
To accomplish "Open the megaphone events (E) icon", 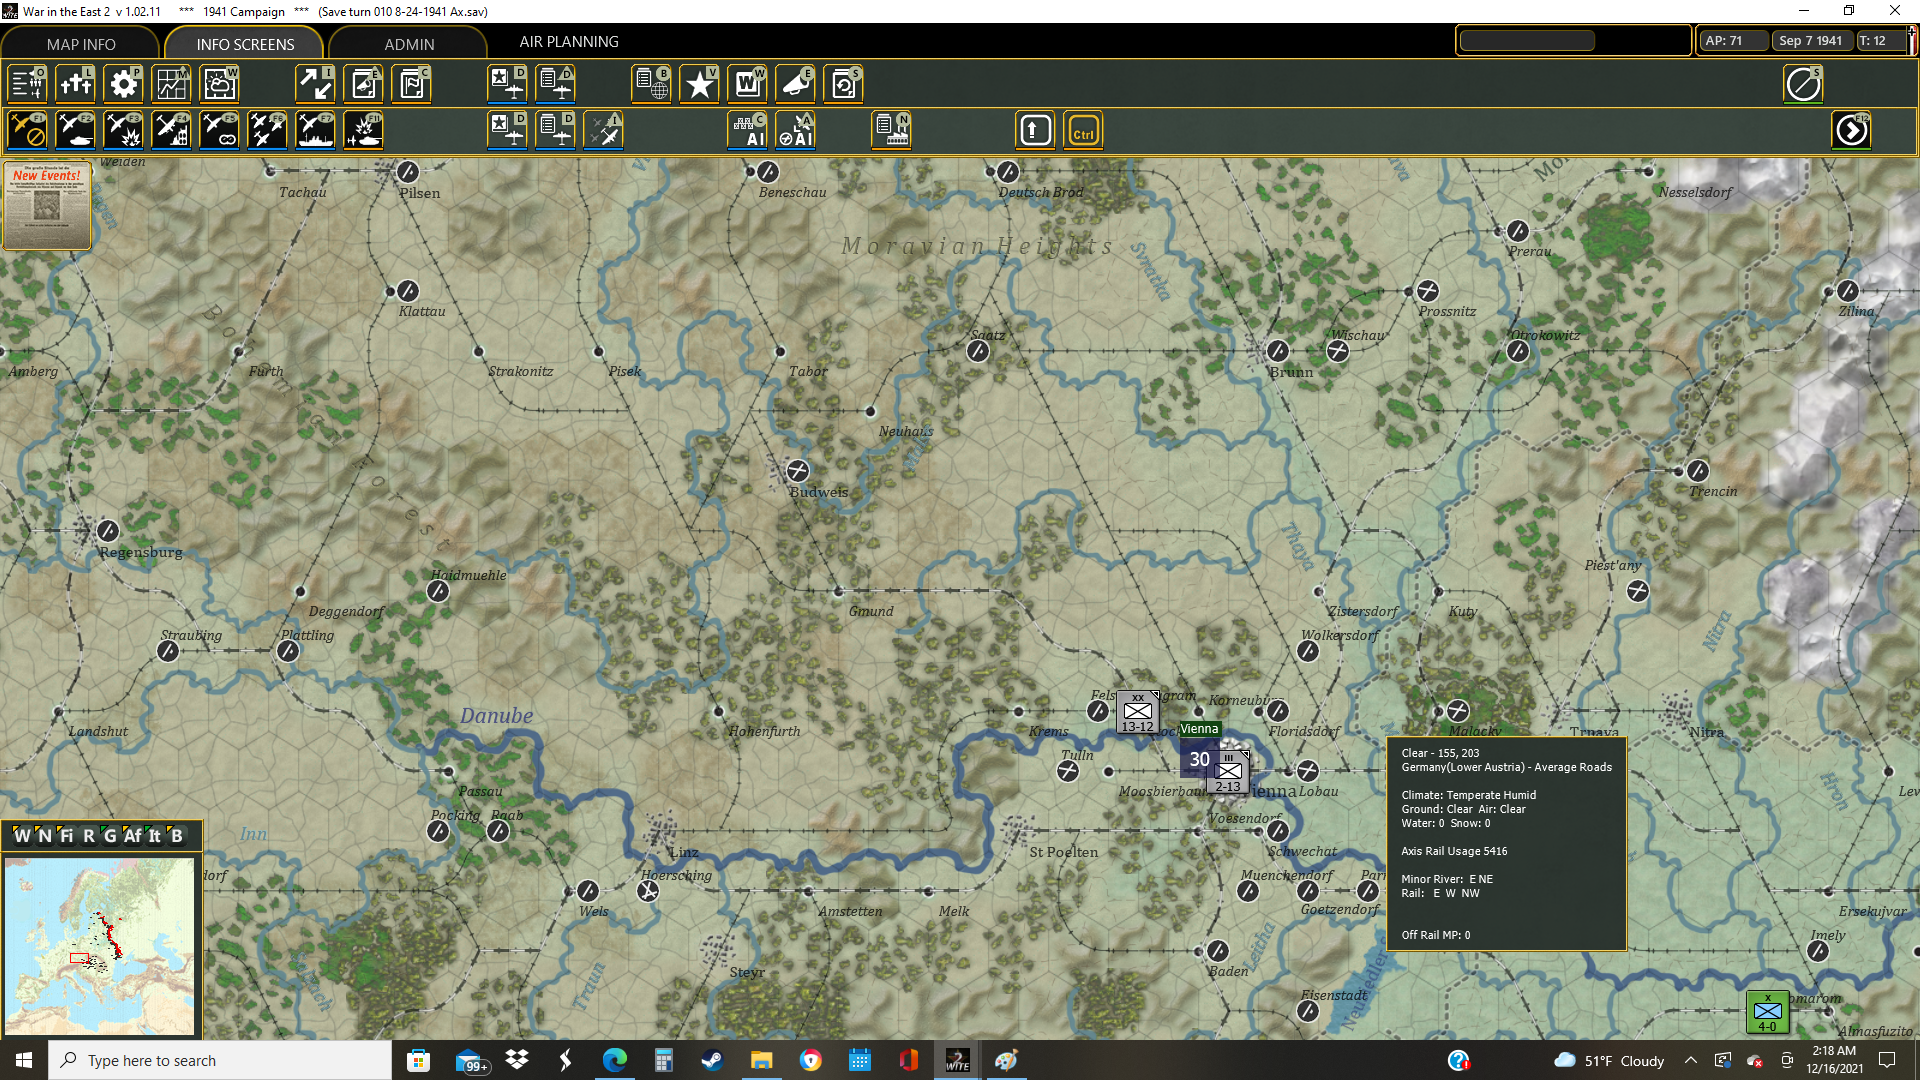I will coord(796,84).
